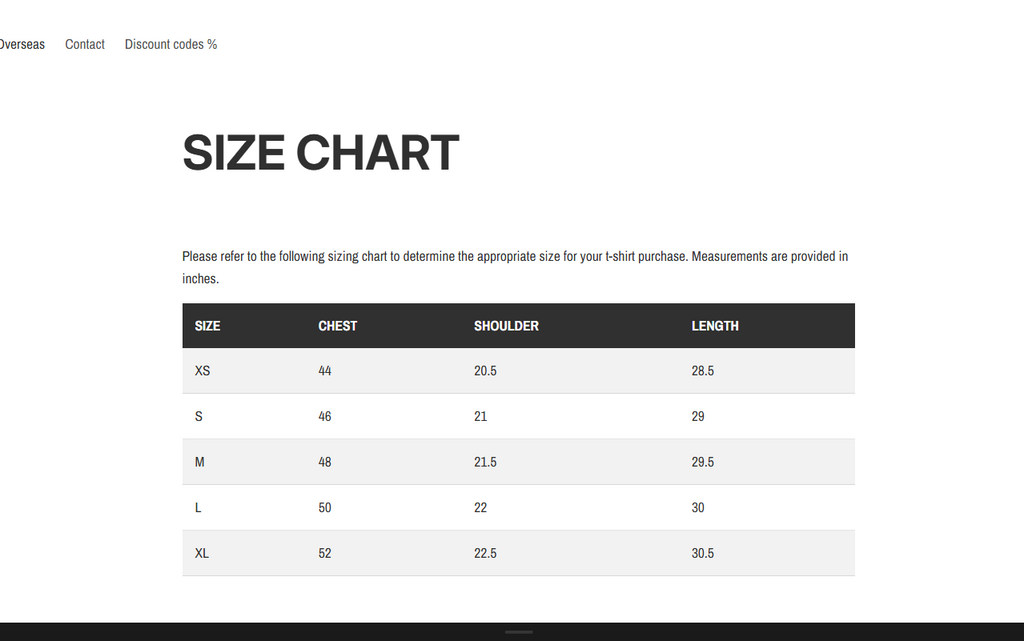The width and height of the screenshot is (1024, 641).
Task: Click the shoulder value 21.5
Action: coord(485,462)
